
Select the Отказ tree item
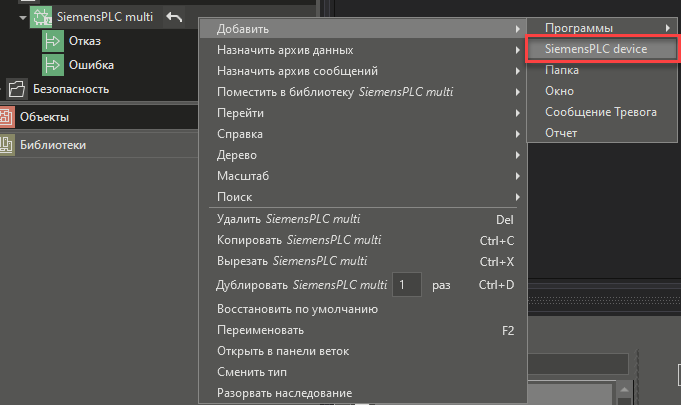pos(85,41)
